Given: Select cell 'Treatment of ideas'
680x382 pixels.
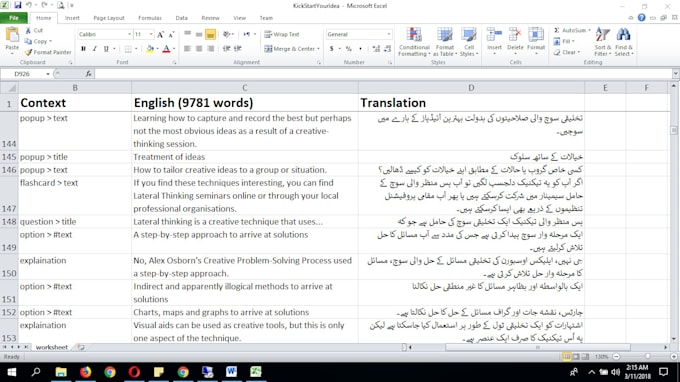Looking at the screenshot, I should point(245,157).
